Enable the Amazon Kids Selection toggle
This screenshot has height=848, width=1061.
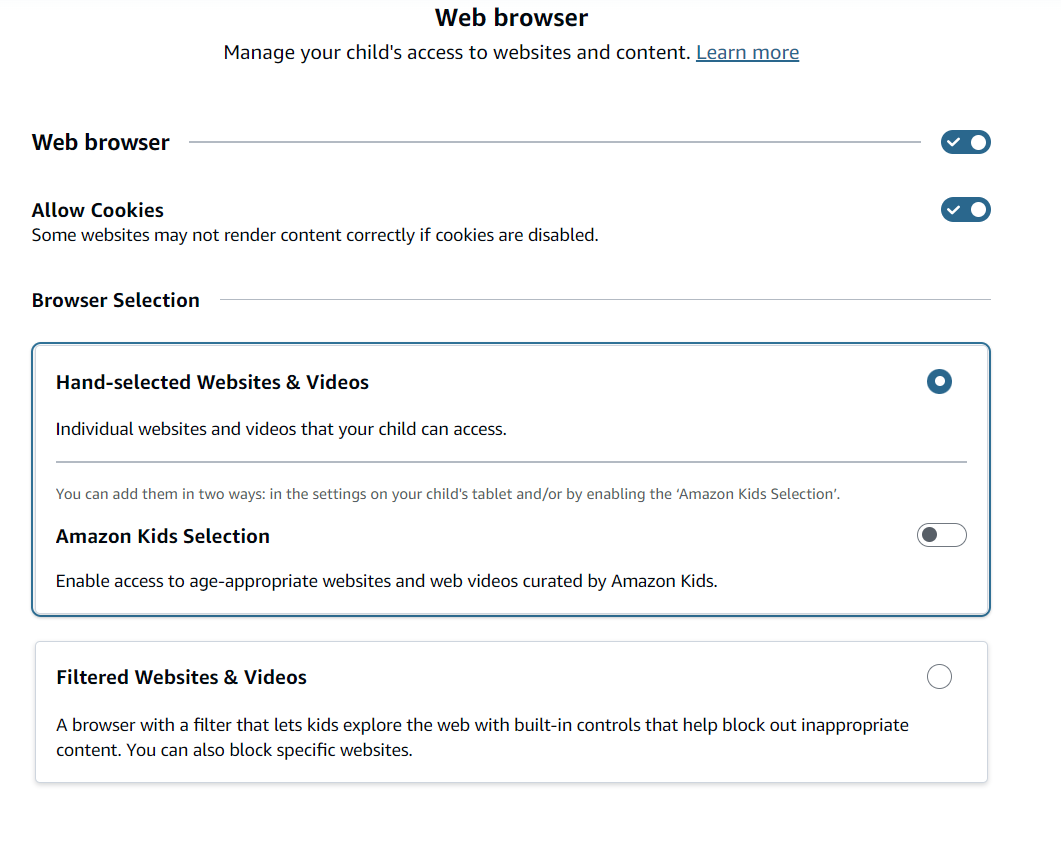pyautogui.click(x=941, y=535)
